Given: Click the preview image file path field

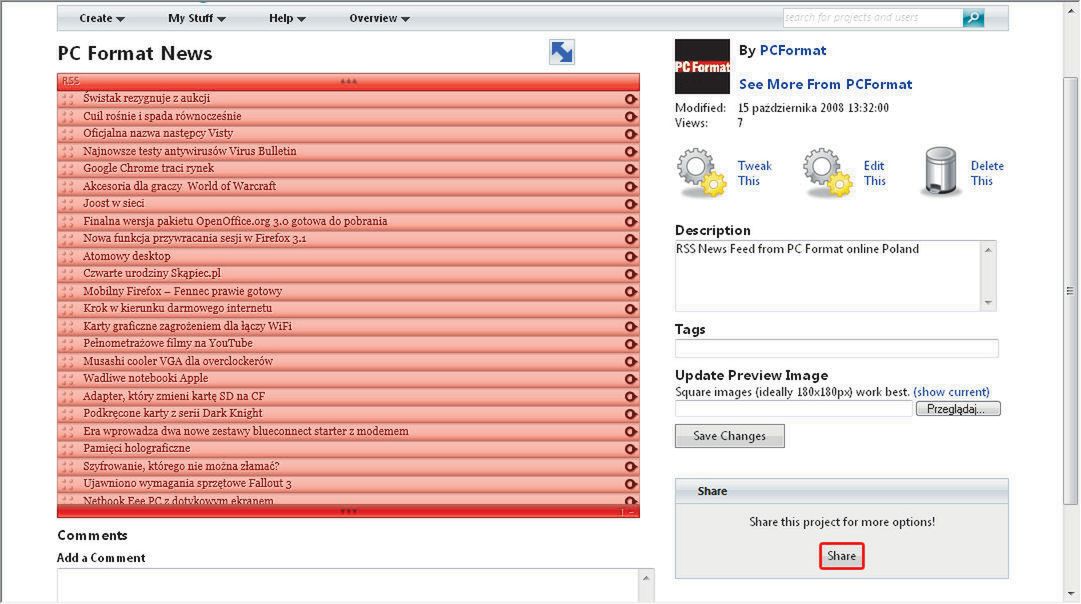Looking at the screenshot, I should point(794,409).
